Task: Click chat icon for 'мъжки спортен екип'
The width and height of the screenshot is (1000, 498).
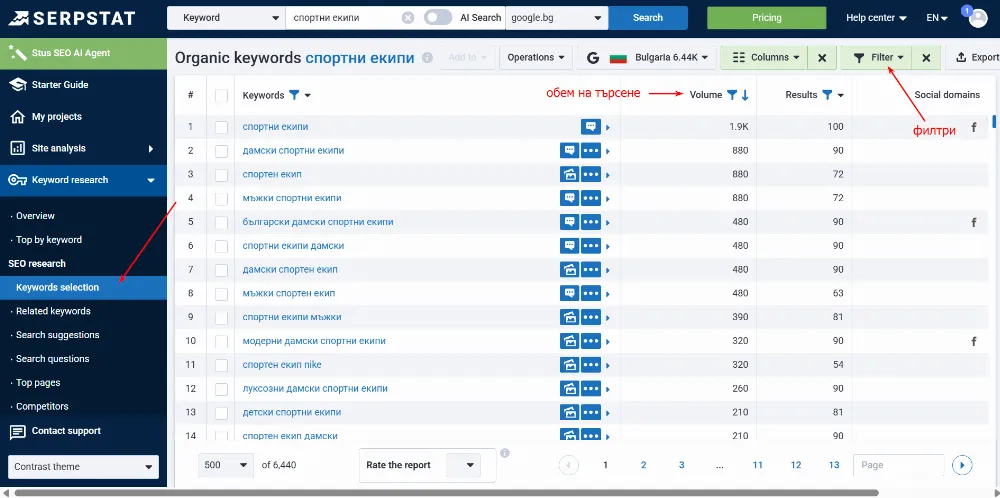Action: [570, 294]
